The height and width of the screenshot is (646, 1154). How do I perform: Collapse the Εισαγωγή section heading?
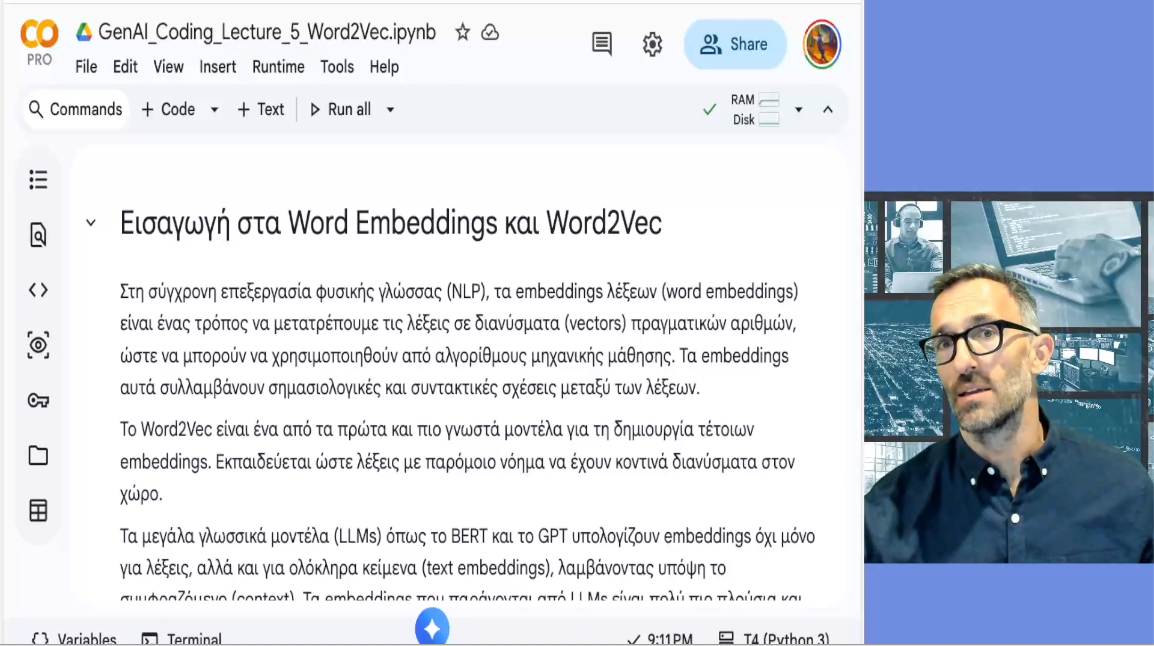(91, 223)
